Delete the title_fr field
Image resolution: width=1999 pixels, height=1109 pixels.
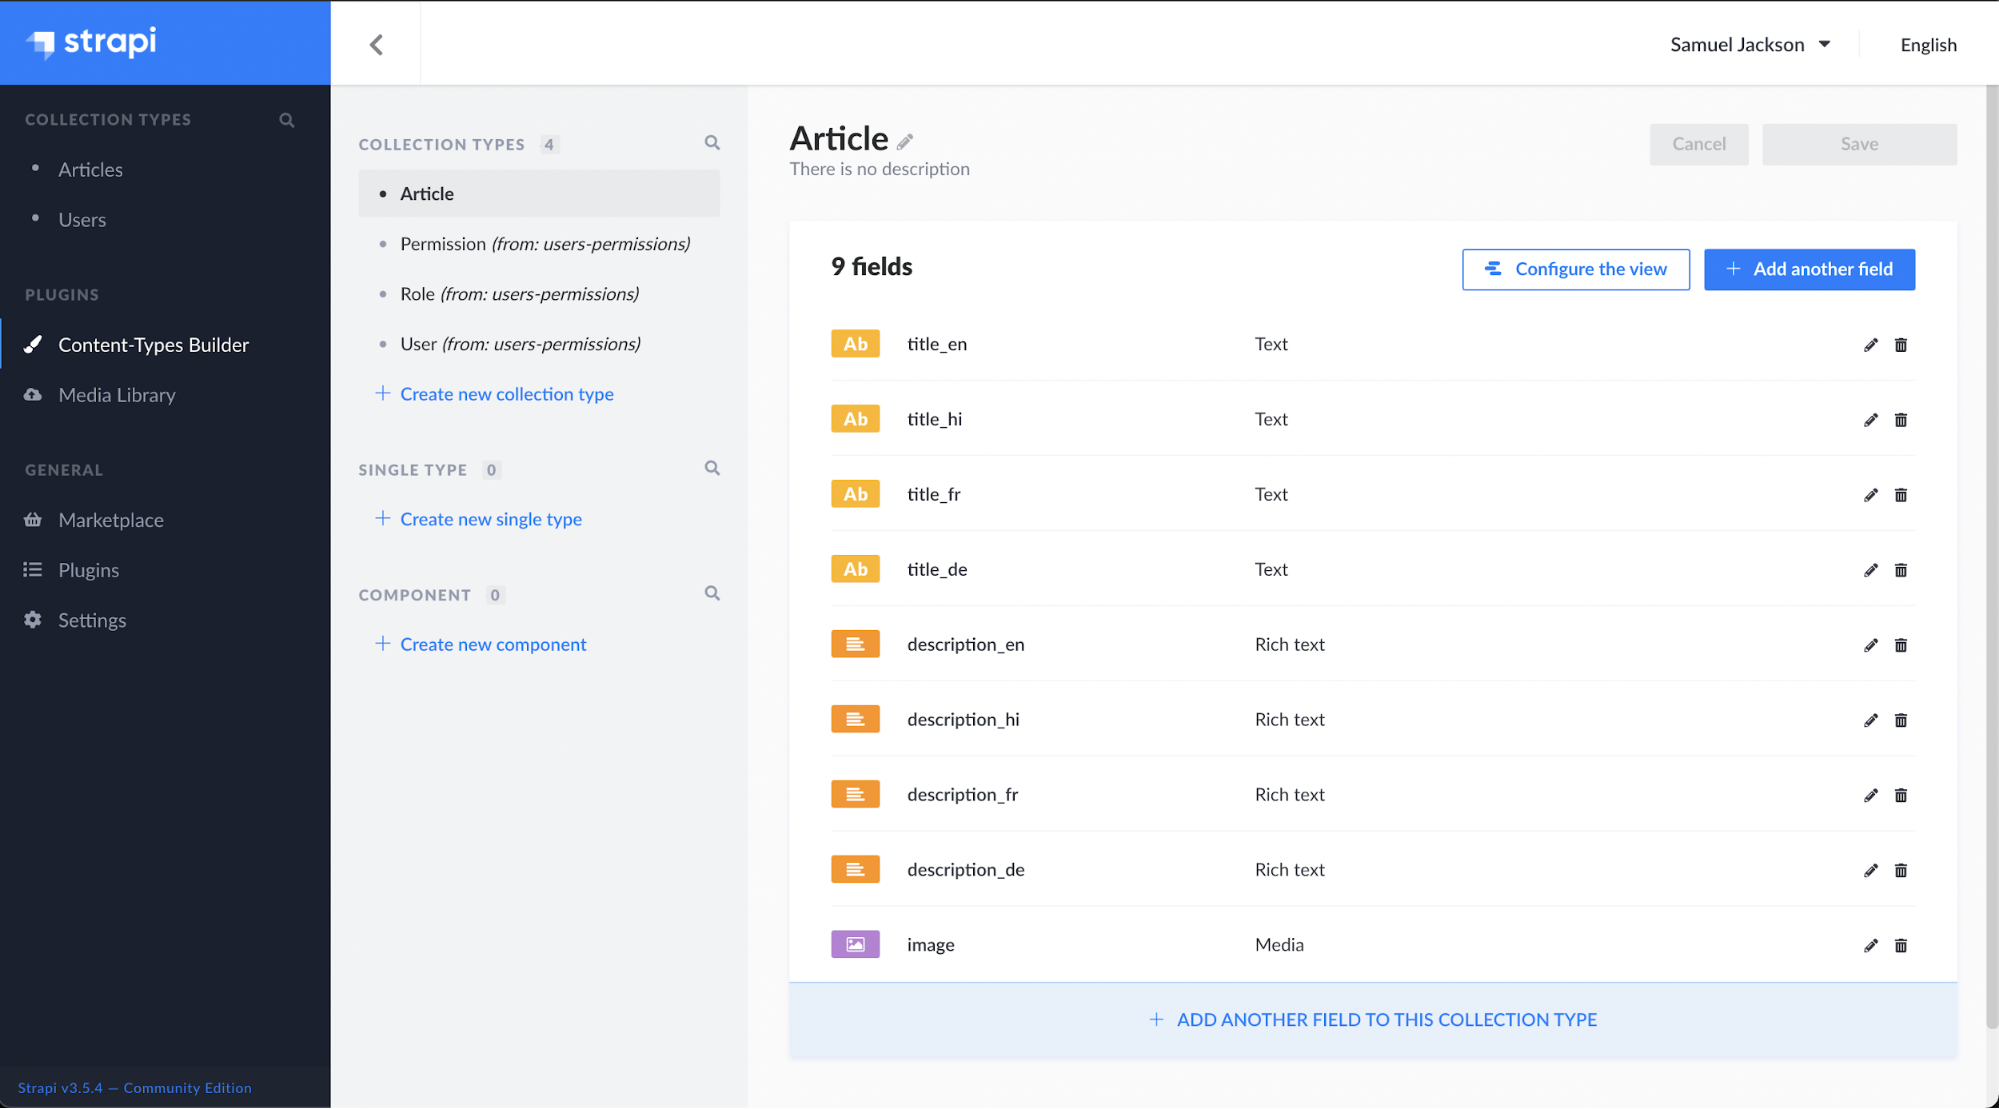click(1901, 494)
